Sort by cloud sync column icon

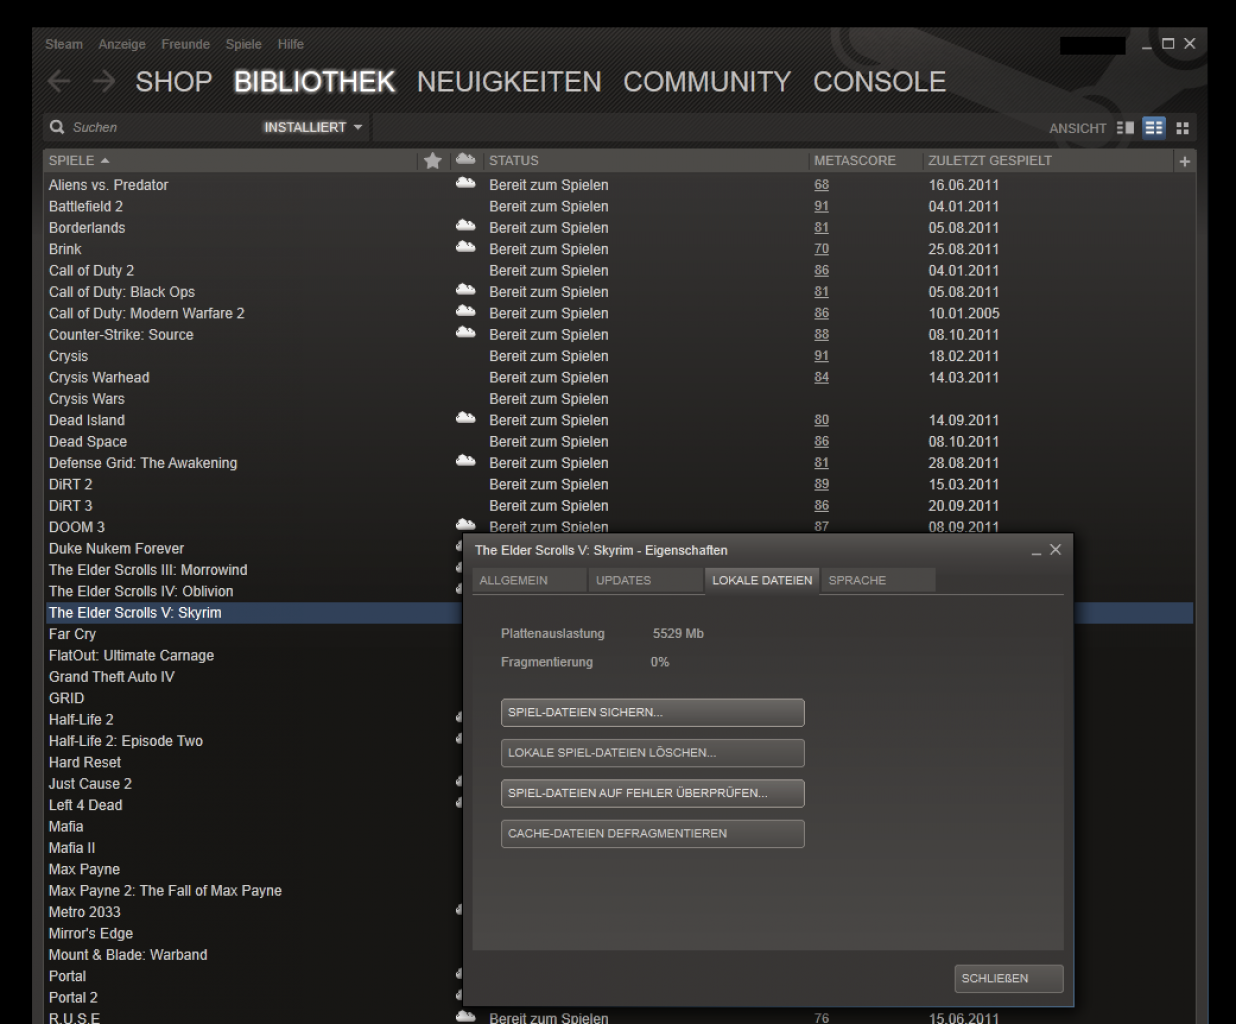(466, 160)
